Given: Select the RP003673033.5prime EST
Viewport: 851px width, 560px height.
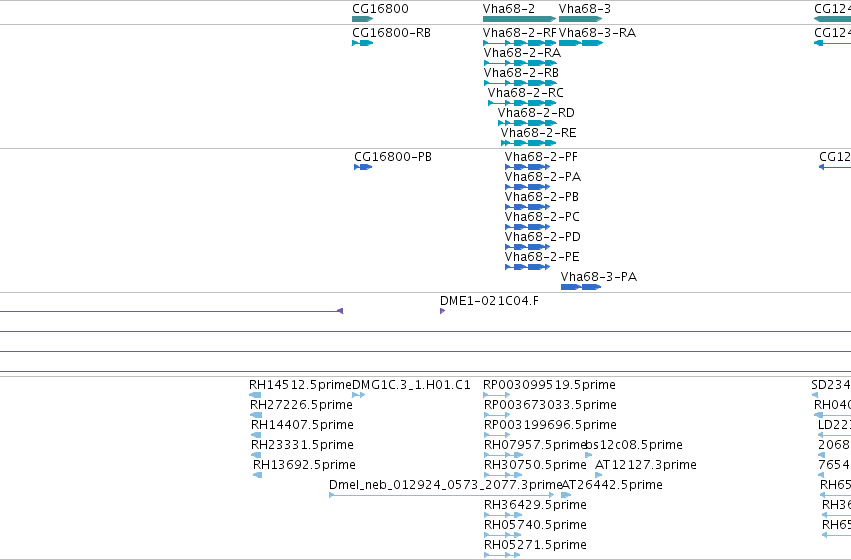Looking at the screenshot, I should (x=497, y=415).
